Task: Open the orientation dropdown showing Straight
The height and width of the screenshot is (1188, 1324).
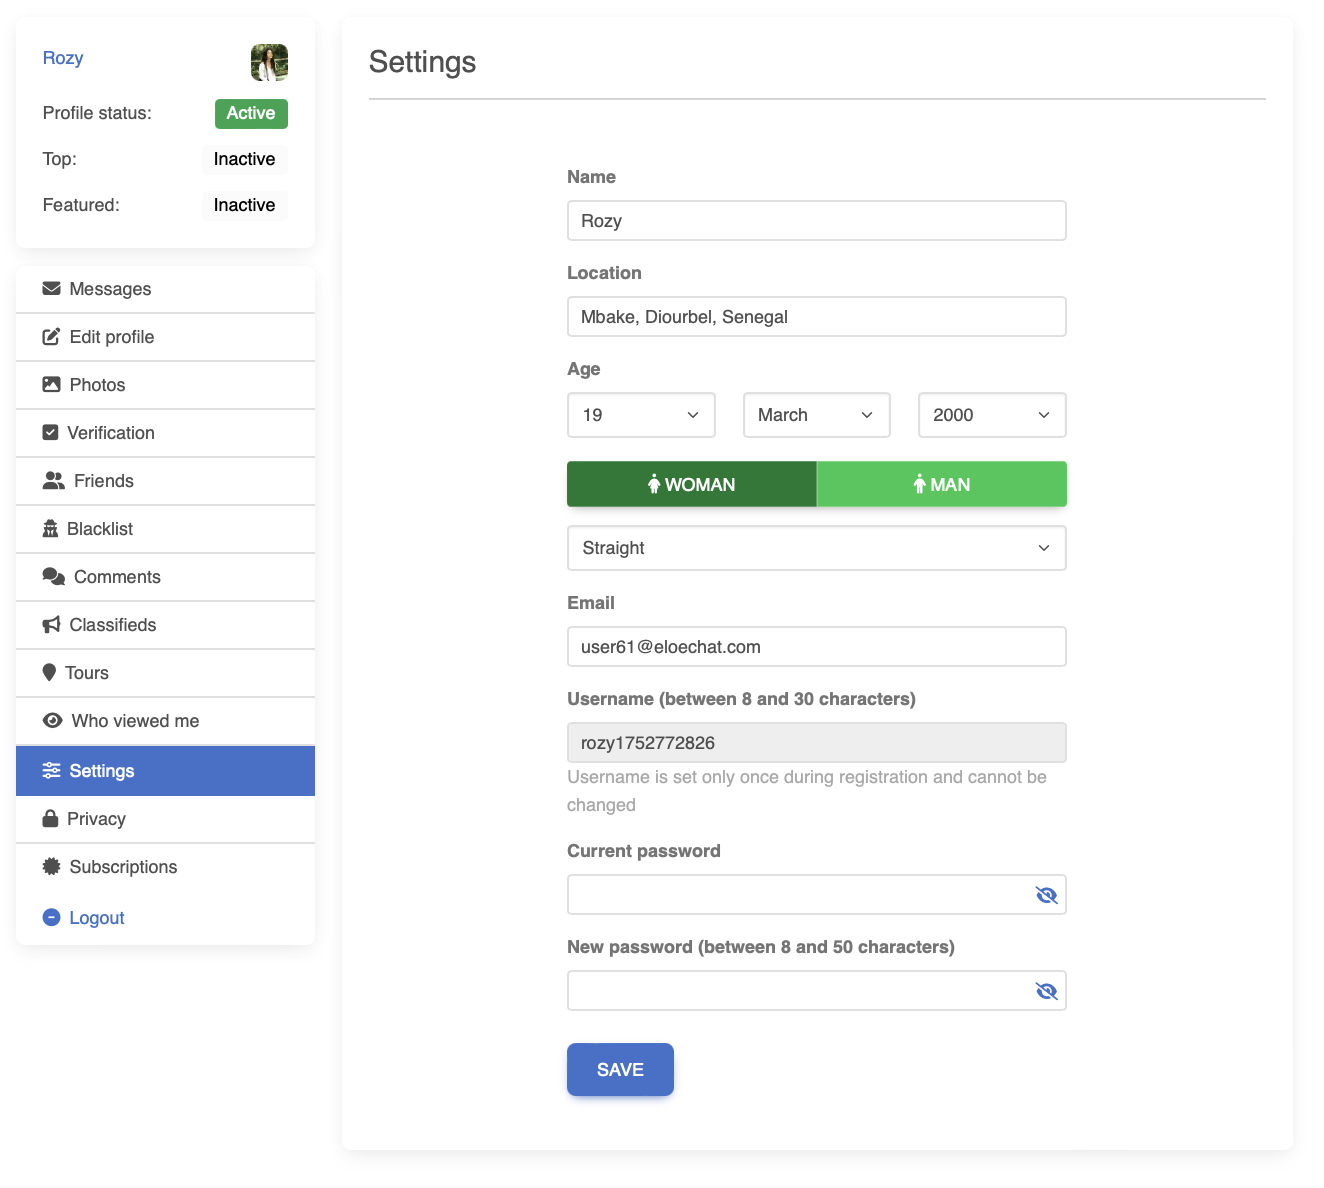Action: [x=817, y=548]
